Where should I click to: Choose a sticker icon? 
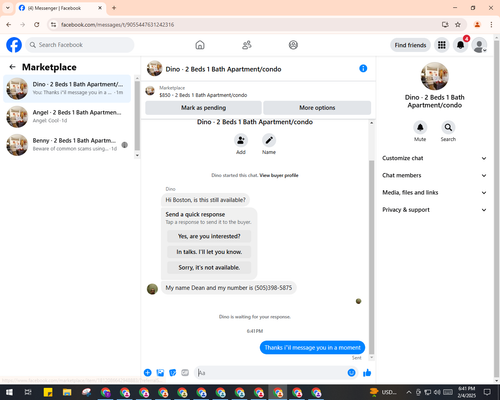[x=173, y=373]
